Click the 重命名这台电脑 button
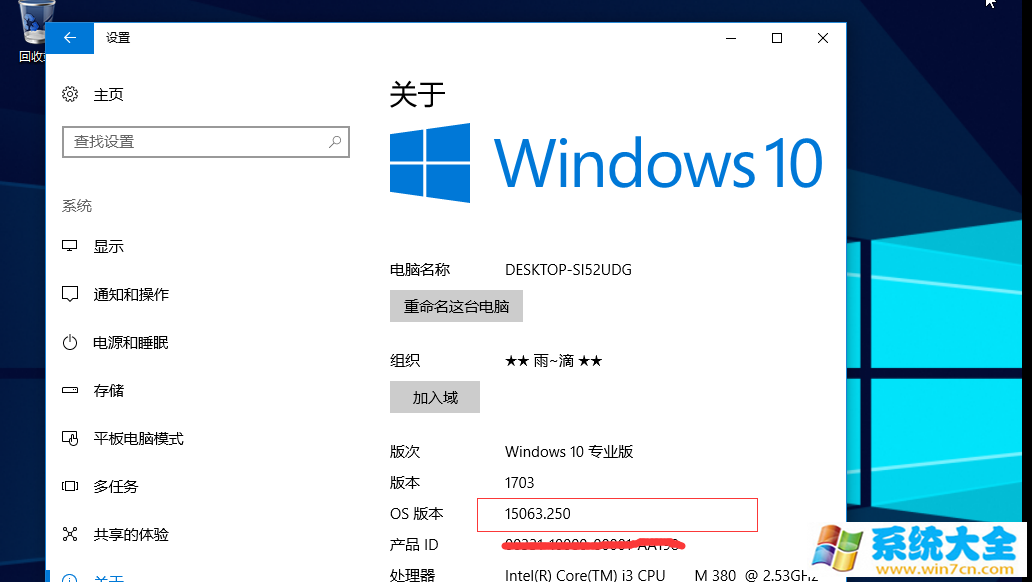This screenshot has height=582, width=1032. pyautogui.click(x=456, y=306)
